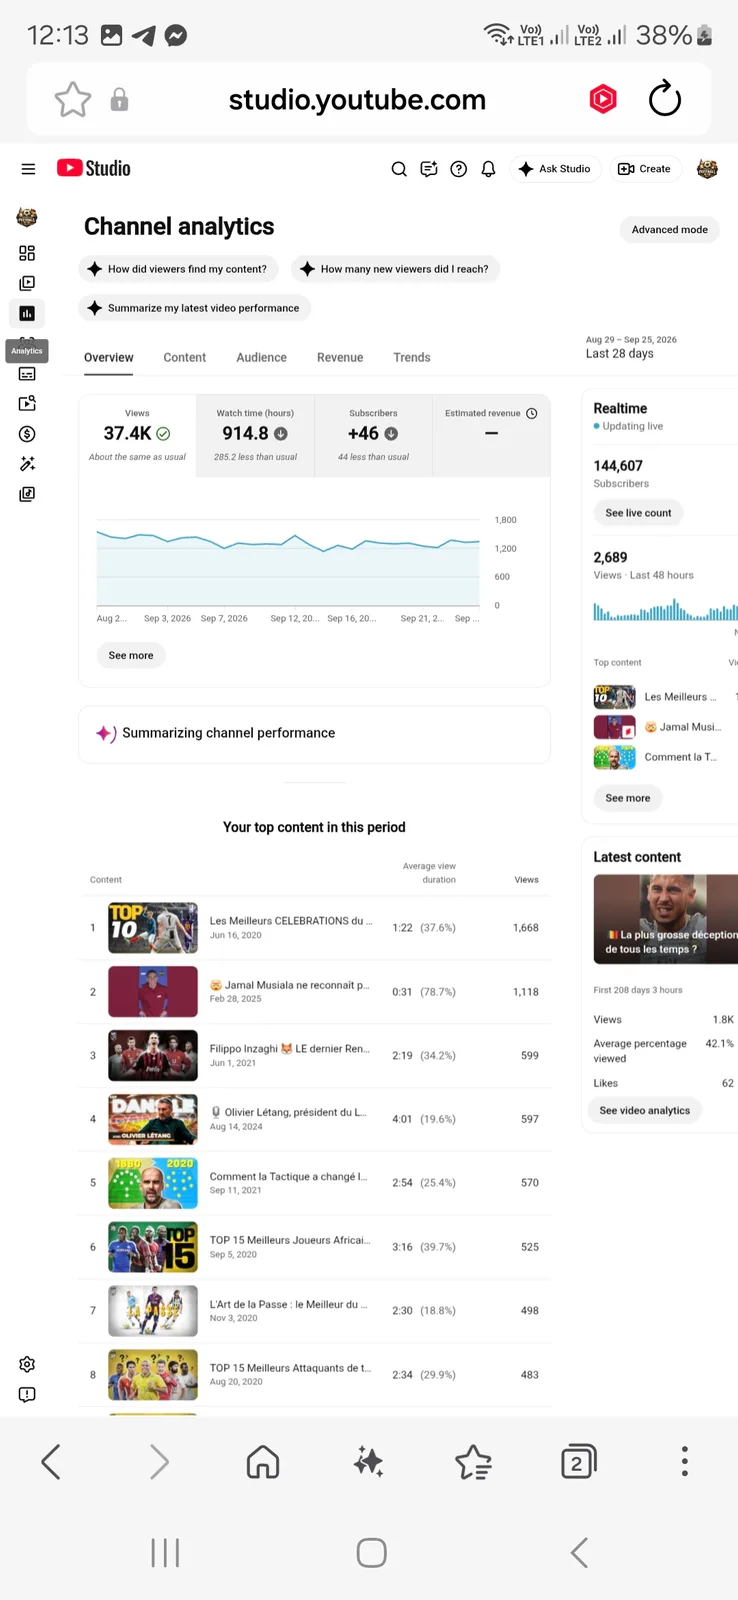Open the browser AI sparkle assistant

coord(368,1462)
